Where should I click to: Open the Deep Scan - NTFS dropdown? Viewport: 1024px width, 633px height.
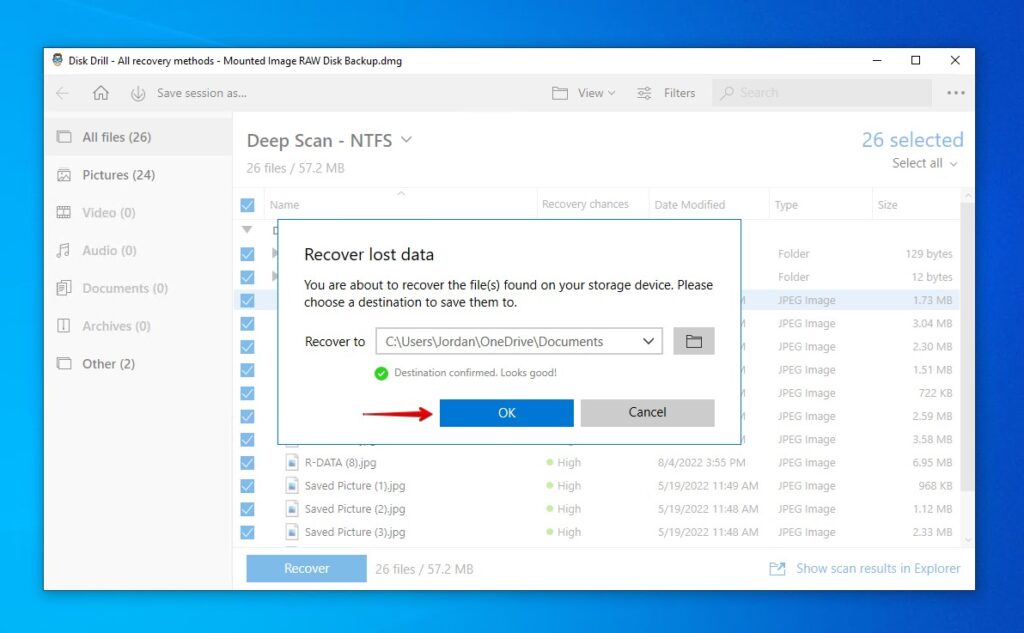tap(406, 140)
